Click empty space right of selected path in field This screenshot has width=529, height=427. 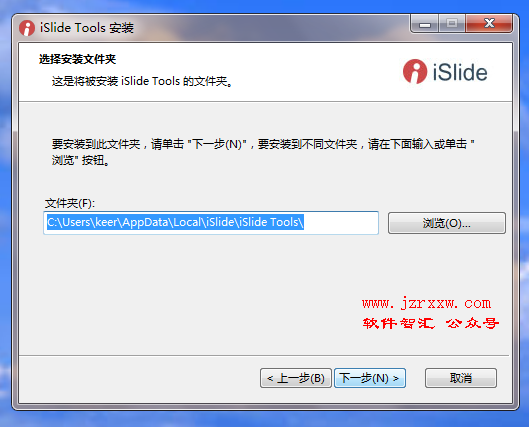pos(341,223)
